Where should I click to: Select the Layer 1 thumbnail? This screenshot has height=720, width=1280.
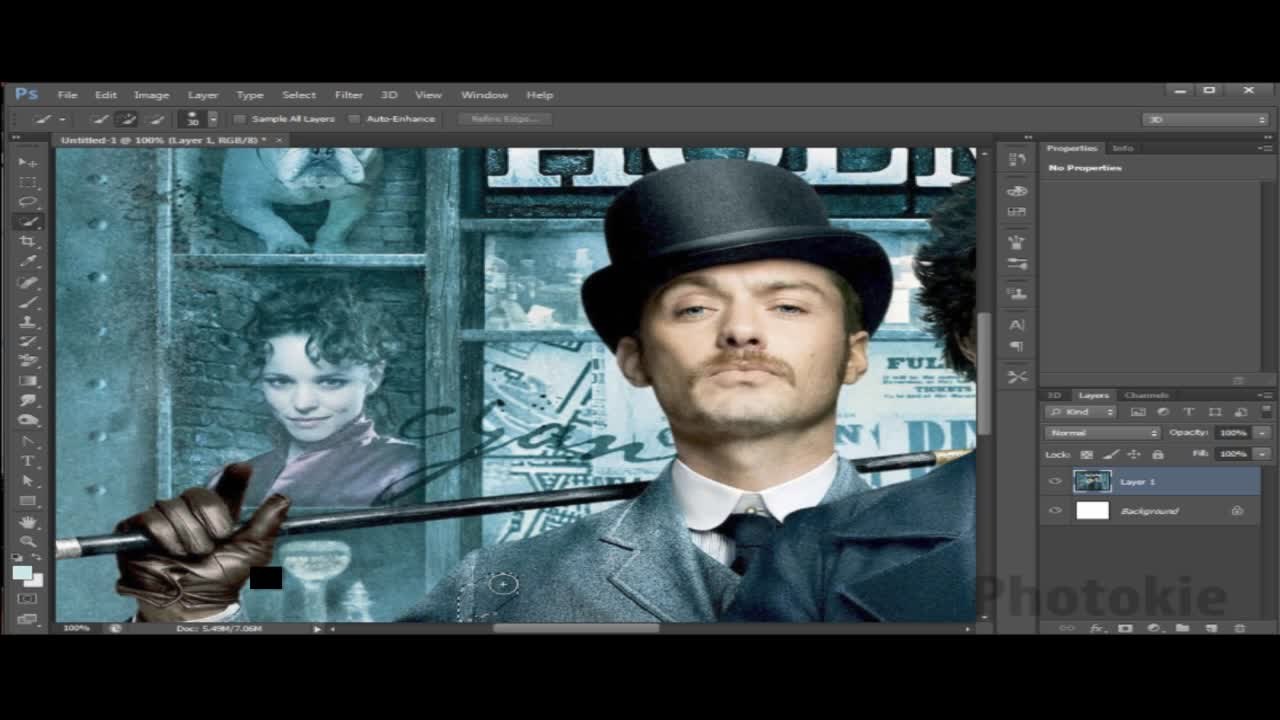coord(1092,482)
